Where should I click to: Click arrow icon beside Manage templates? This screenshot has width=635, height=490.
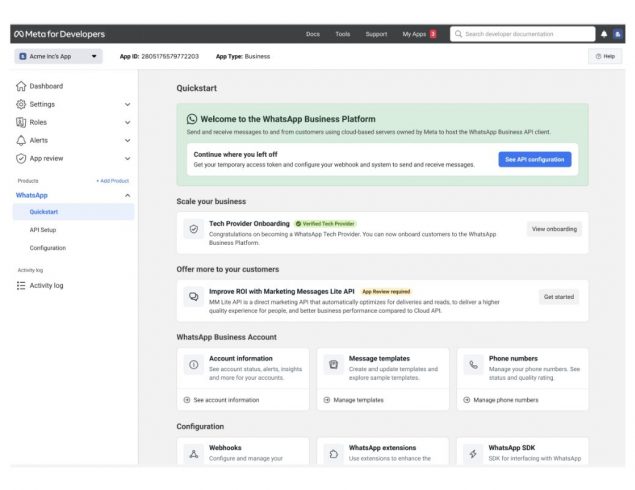(327, 400)
